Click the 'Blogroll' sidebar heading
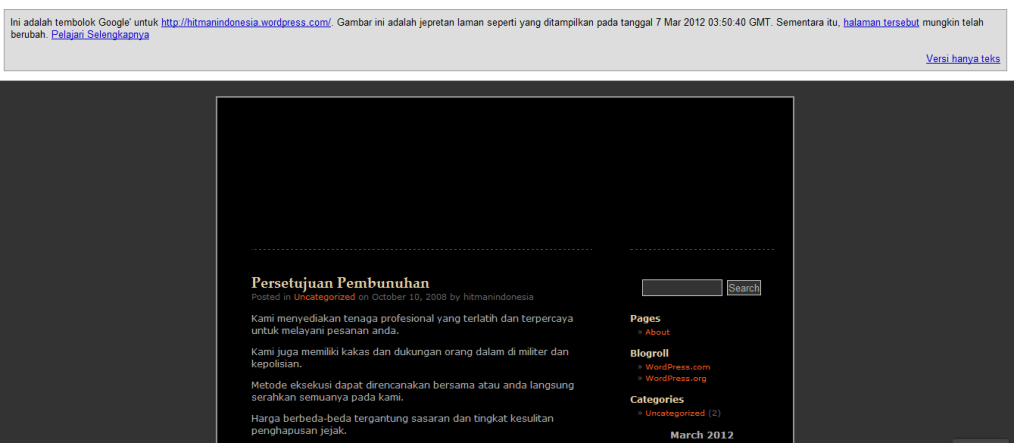 click(649, 353)
